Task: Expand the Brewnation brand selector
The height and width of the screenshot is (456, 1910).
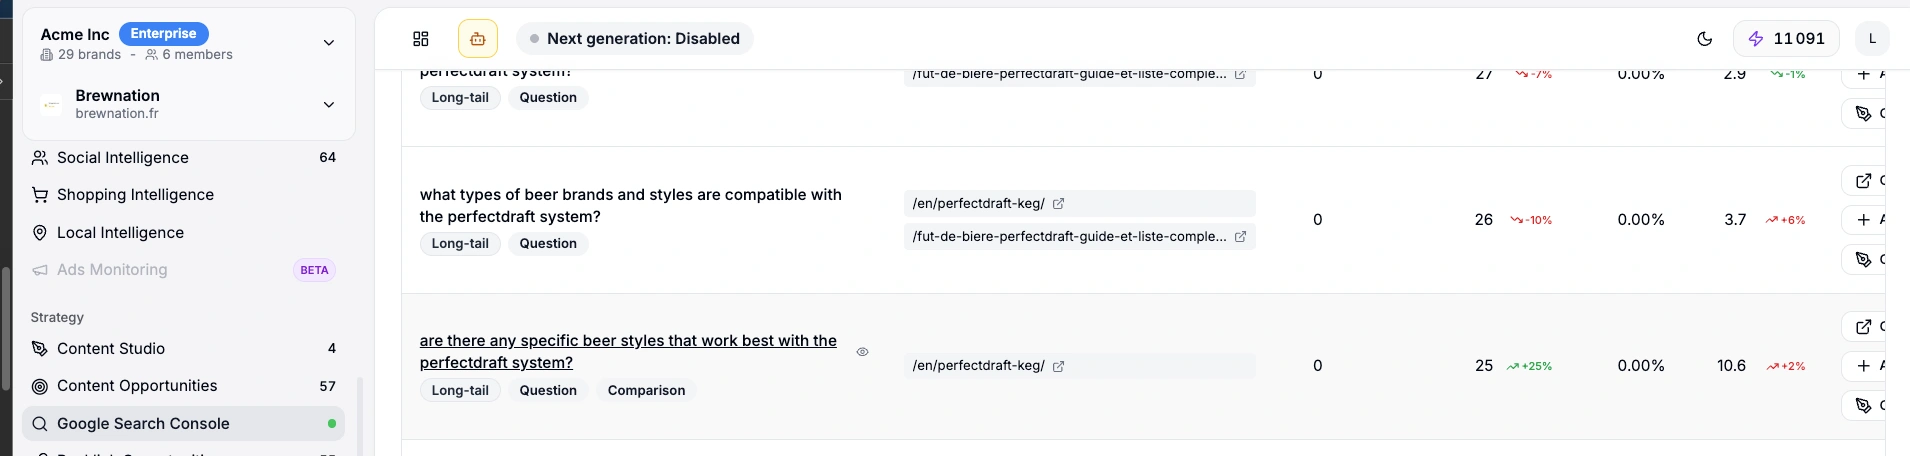Action: pyautogui.click(x=329, y=105)
